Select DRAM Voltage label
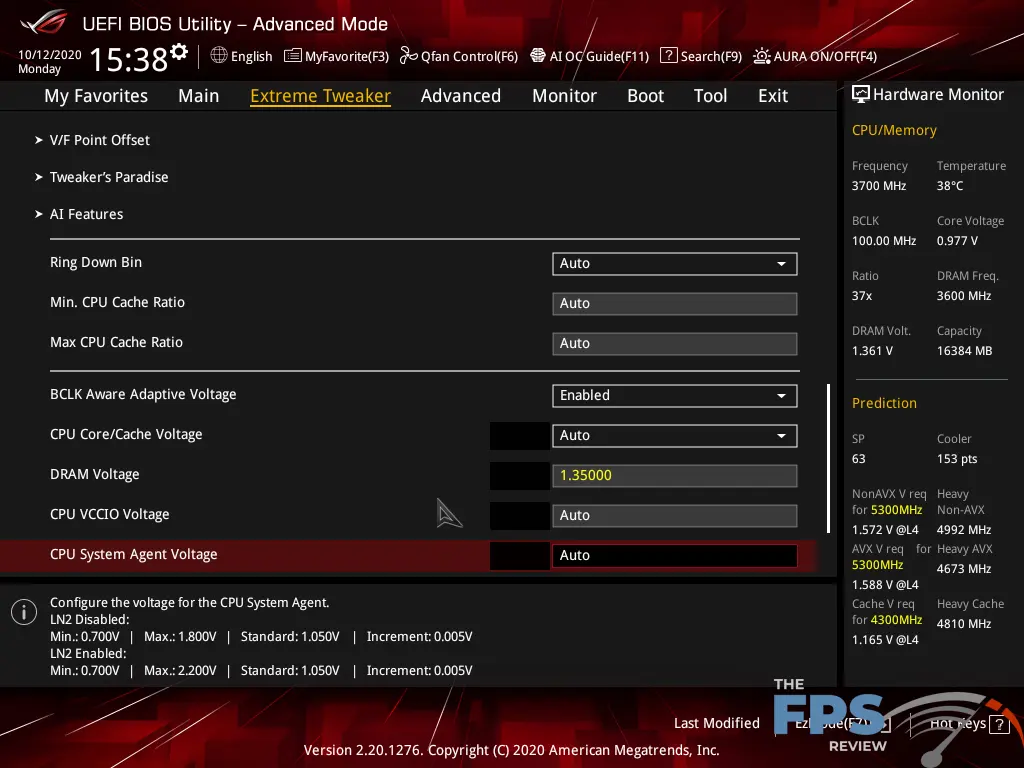Viewport: 1024px width, 768px height. pos(95,474)
